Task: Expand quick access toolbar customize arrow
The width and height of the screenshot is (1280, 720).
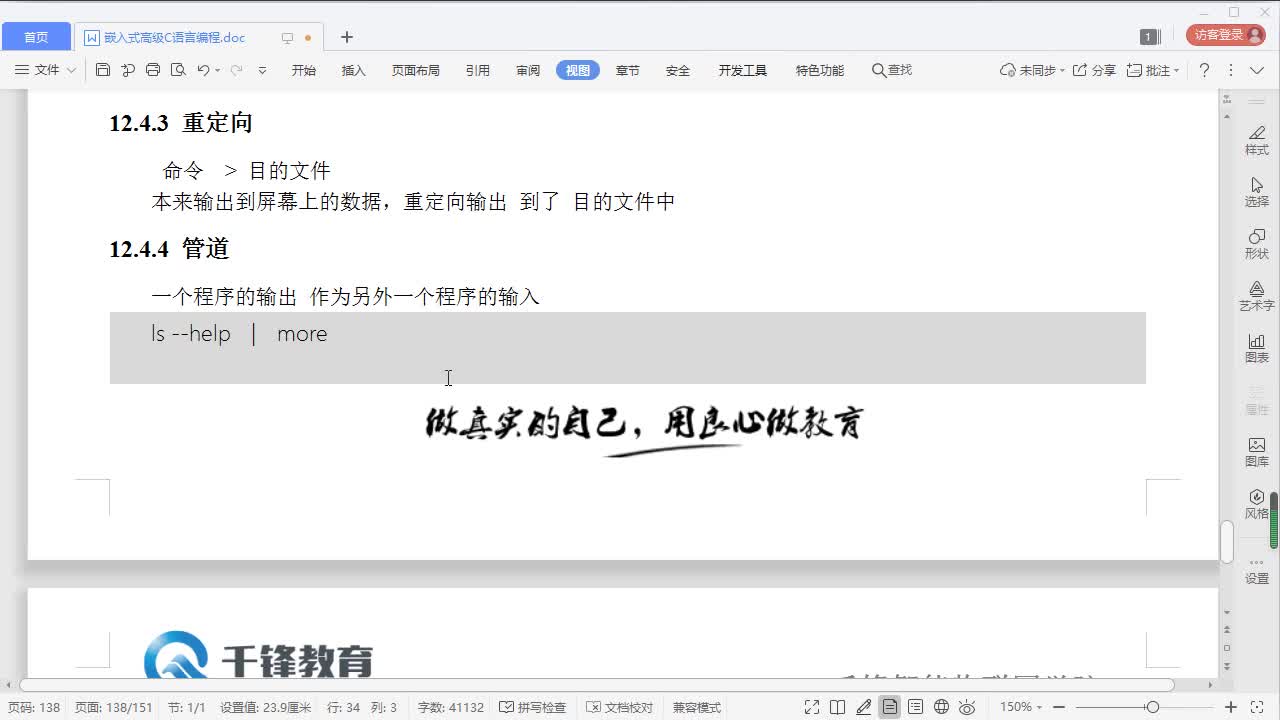Action: click(x=262, y=70)
